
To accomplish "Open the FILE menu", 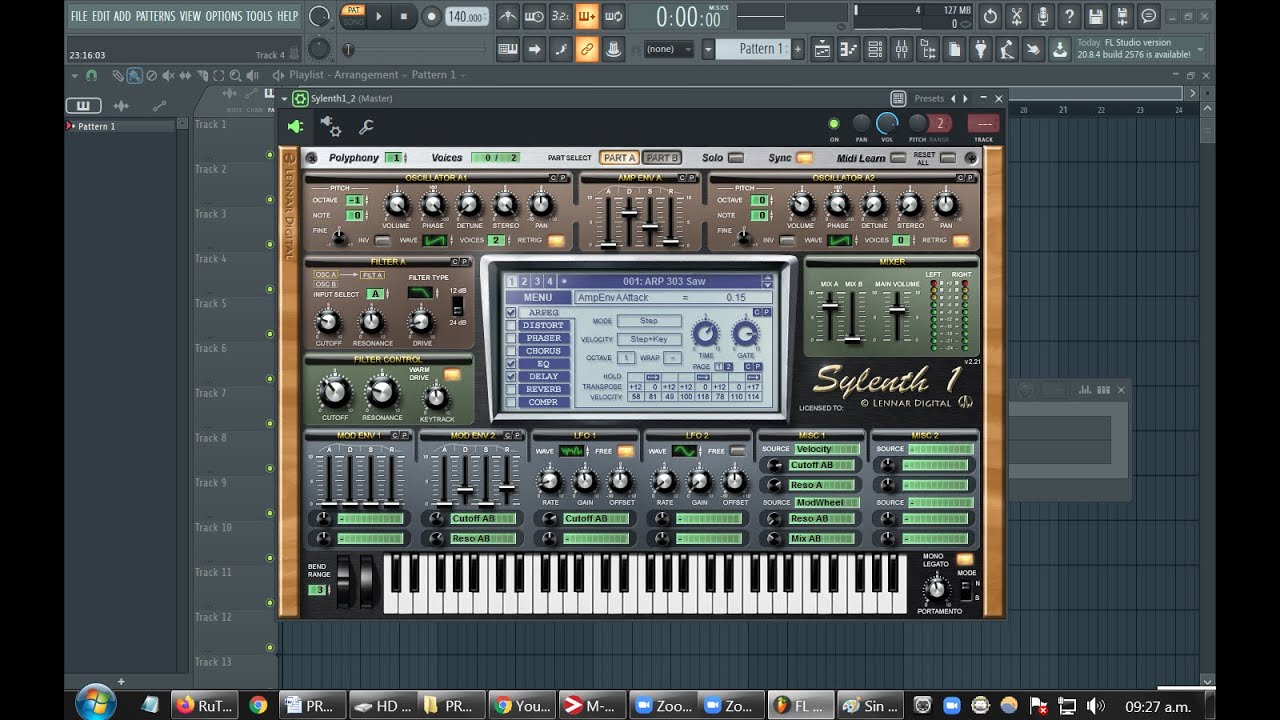I will coord(79,16).
